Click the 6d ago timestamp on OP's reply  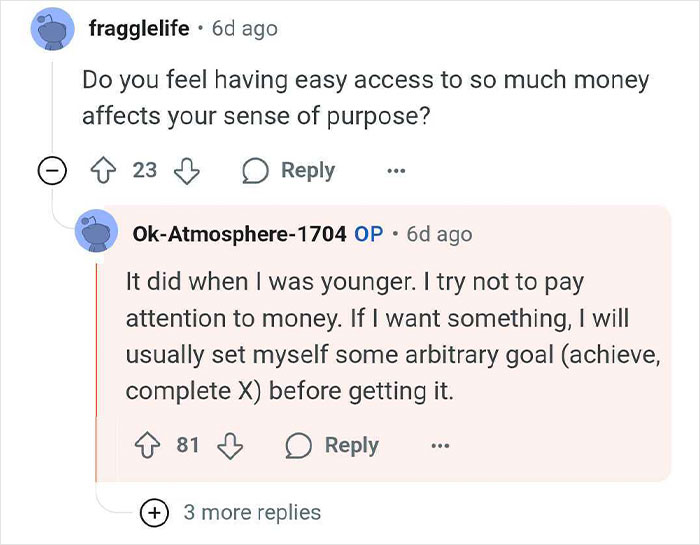[439, 234]
